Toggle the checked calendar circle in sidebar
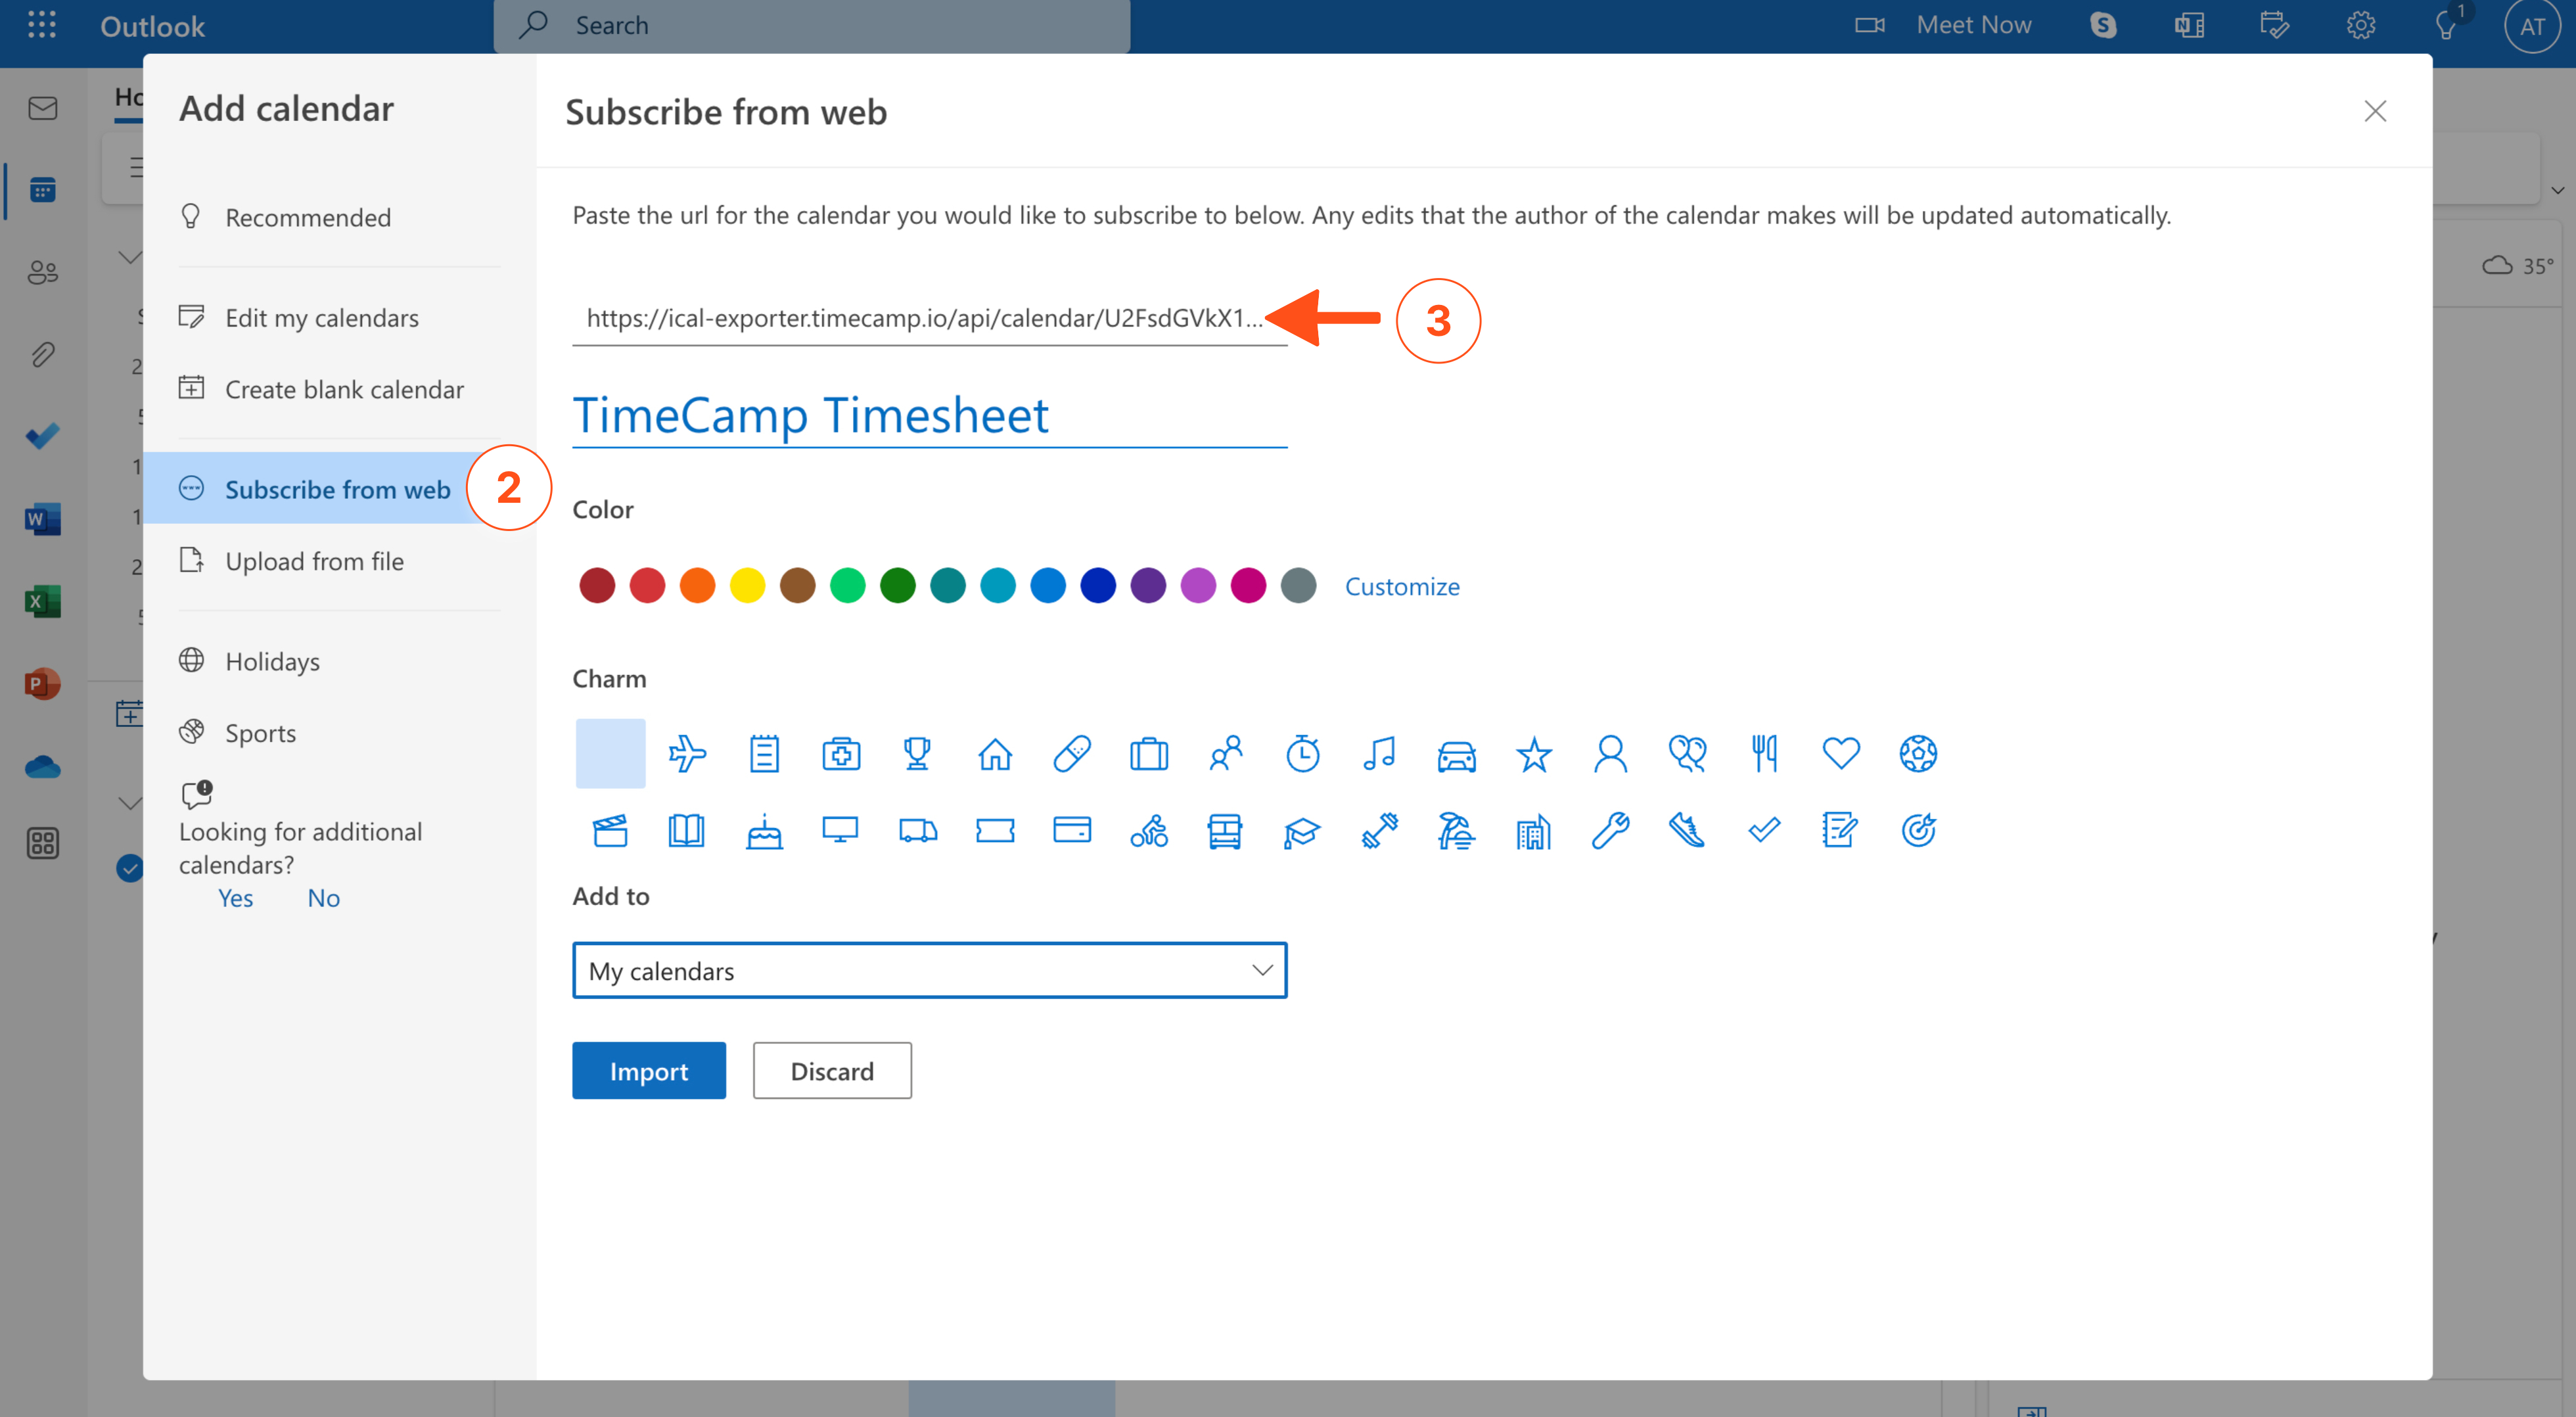Viewport: 2576px width, 1417px height. coord(130,867)
